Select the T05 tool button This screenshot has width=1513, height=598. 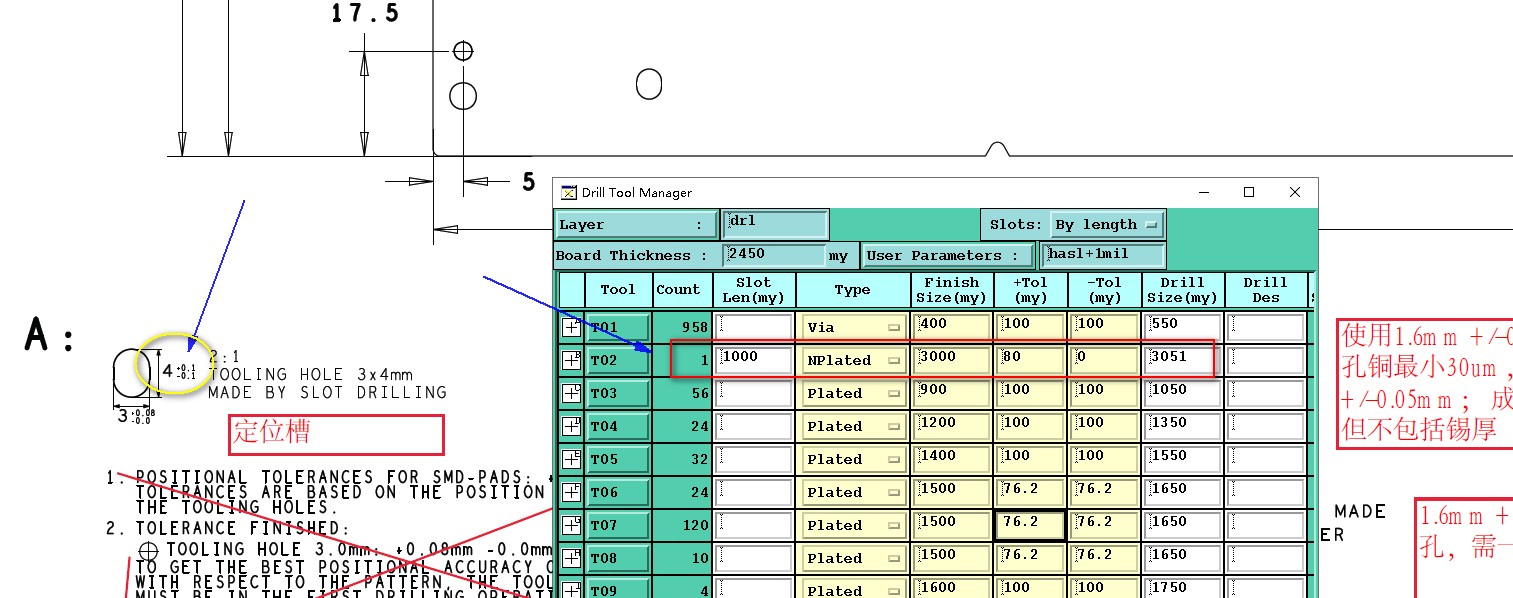click(618, 459)
